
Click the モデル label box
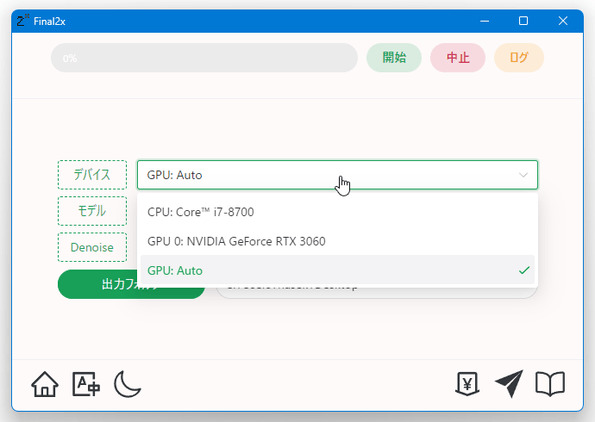click(92, 211)
